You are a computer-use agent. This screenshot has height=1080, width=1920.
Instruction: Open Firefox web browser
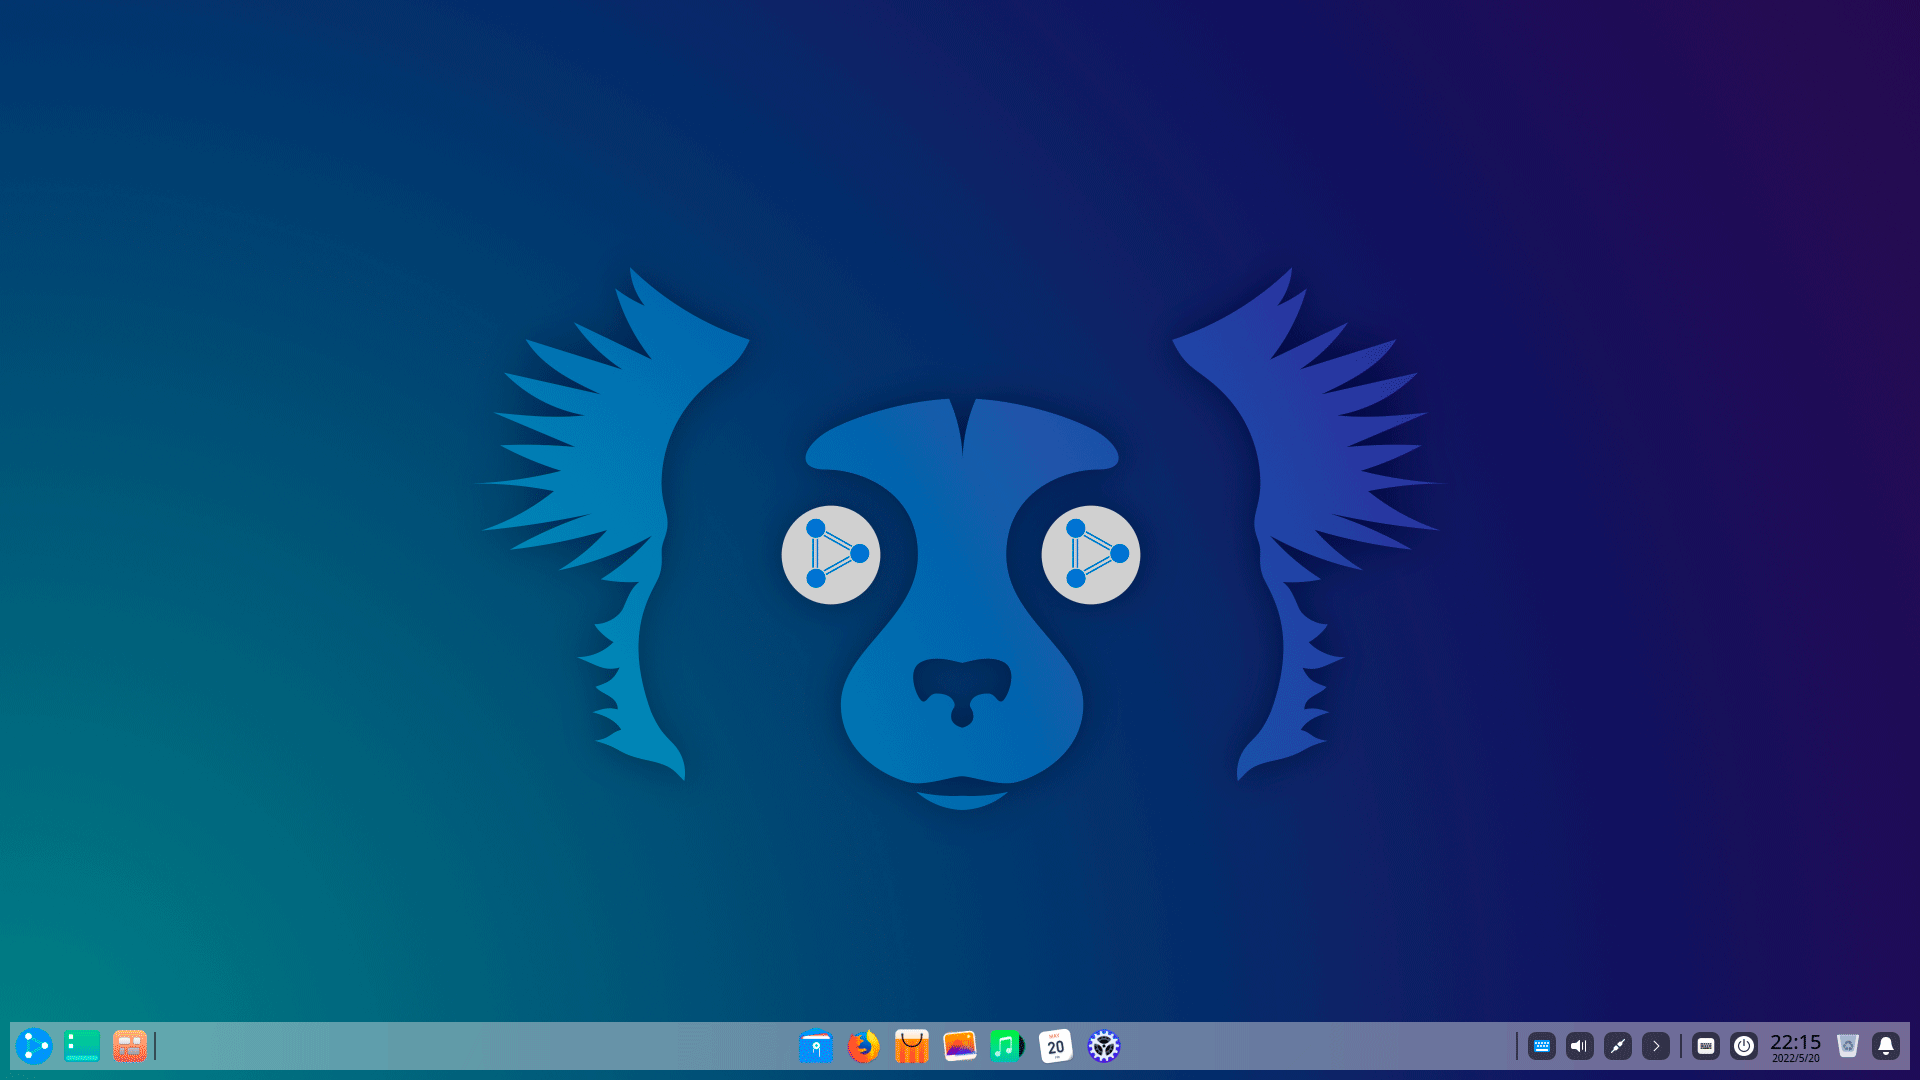click(x=864, y=1046)
